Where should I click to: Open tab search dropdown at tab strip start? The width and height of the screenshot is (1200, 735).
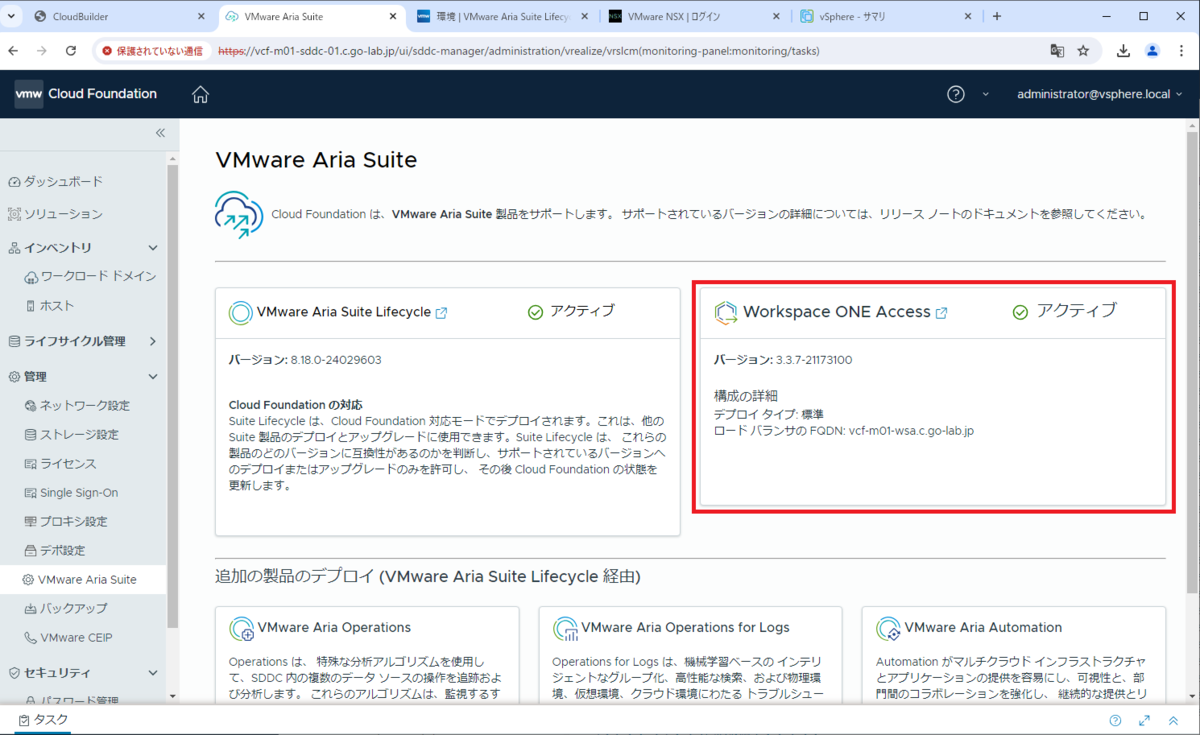coord(12,16)
